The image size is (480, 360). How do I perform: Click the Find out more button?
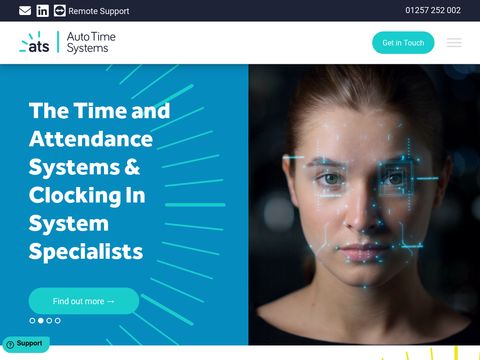pos(84,301)
